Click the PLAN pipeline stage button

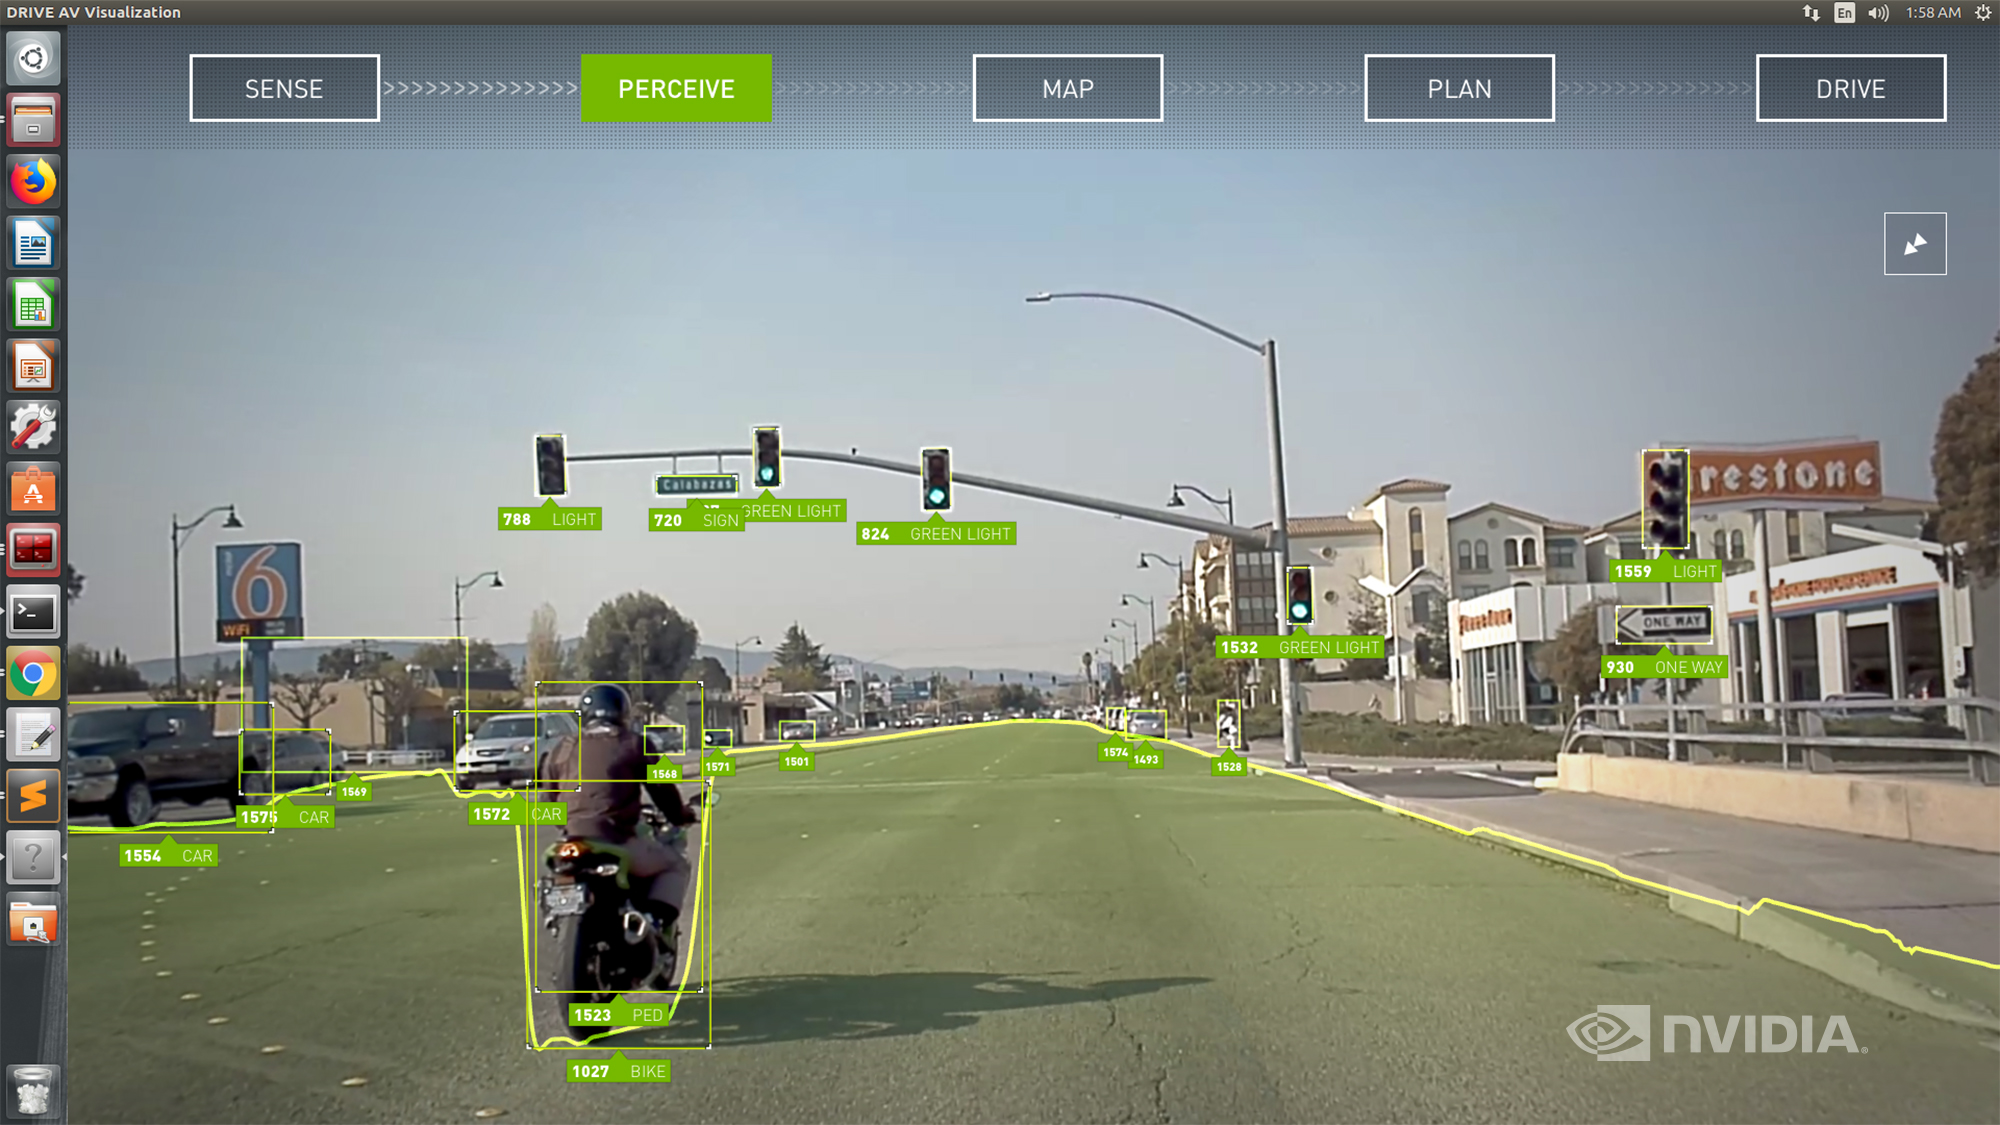(x=1459, y=87)
